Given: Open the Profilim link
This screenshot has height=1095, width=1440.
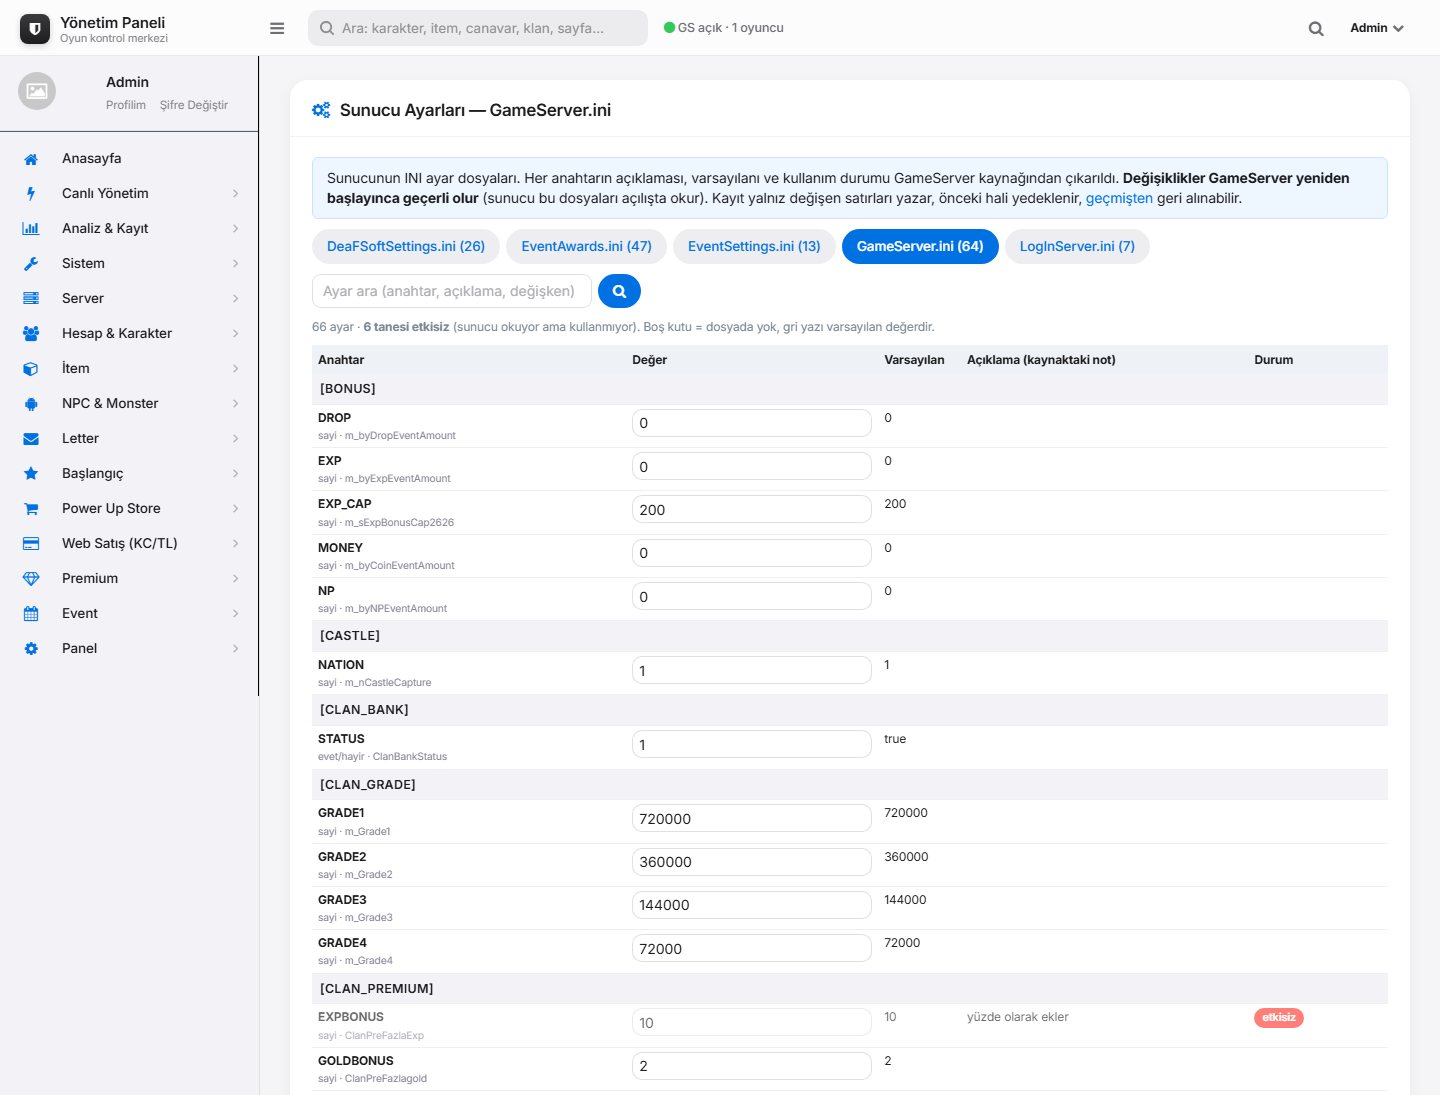Looking at the screenshot, I should pos(126,105).
